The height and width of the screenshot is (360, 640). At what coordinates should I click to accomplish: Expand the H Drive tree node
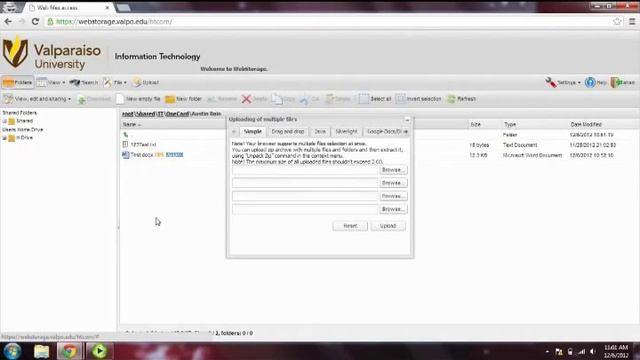pos(4,138)
